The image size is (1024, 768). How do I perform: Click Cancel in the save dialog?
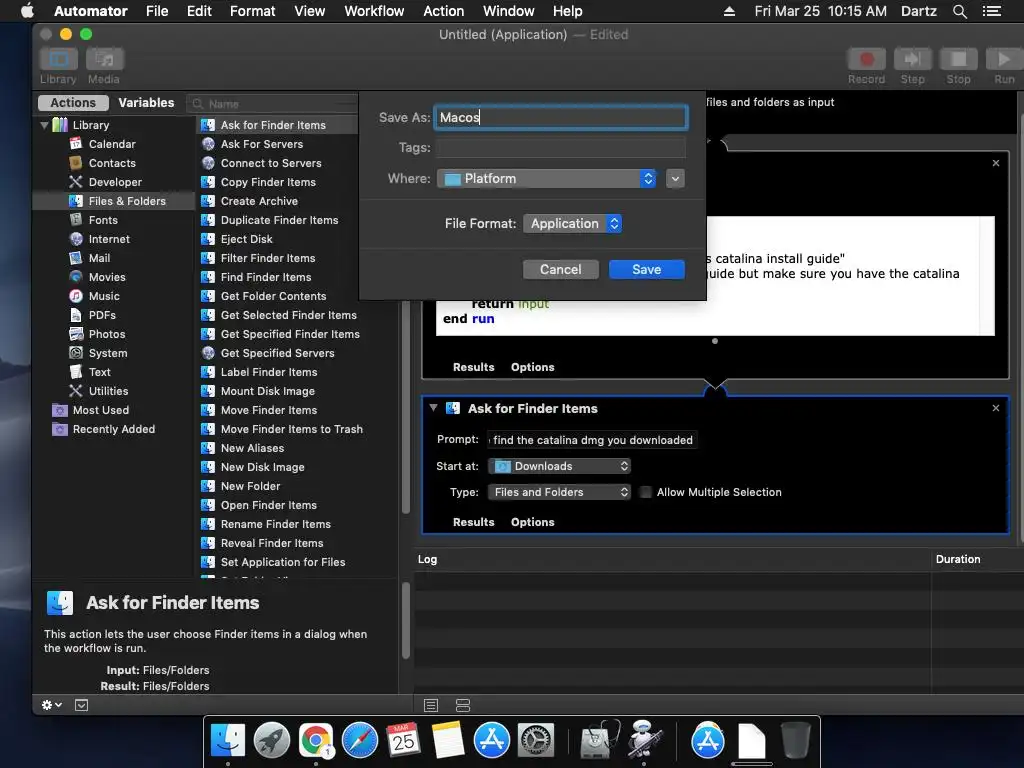point(560,269)
